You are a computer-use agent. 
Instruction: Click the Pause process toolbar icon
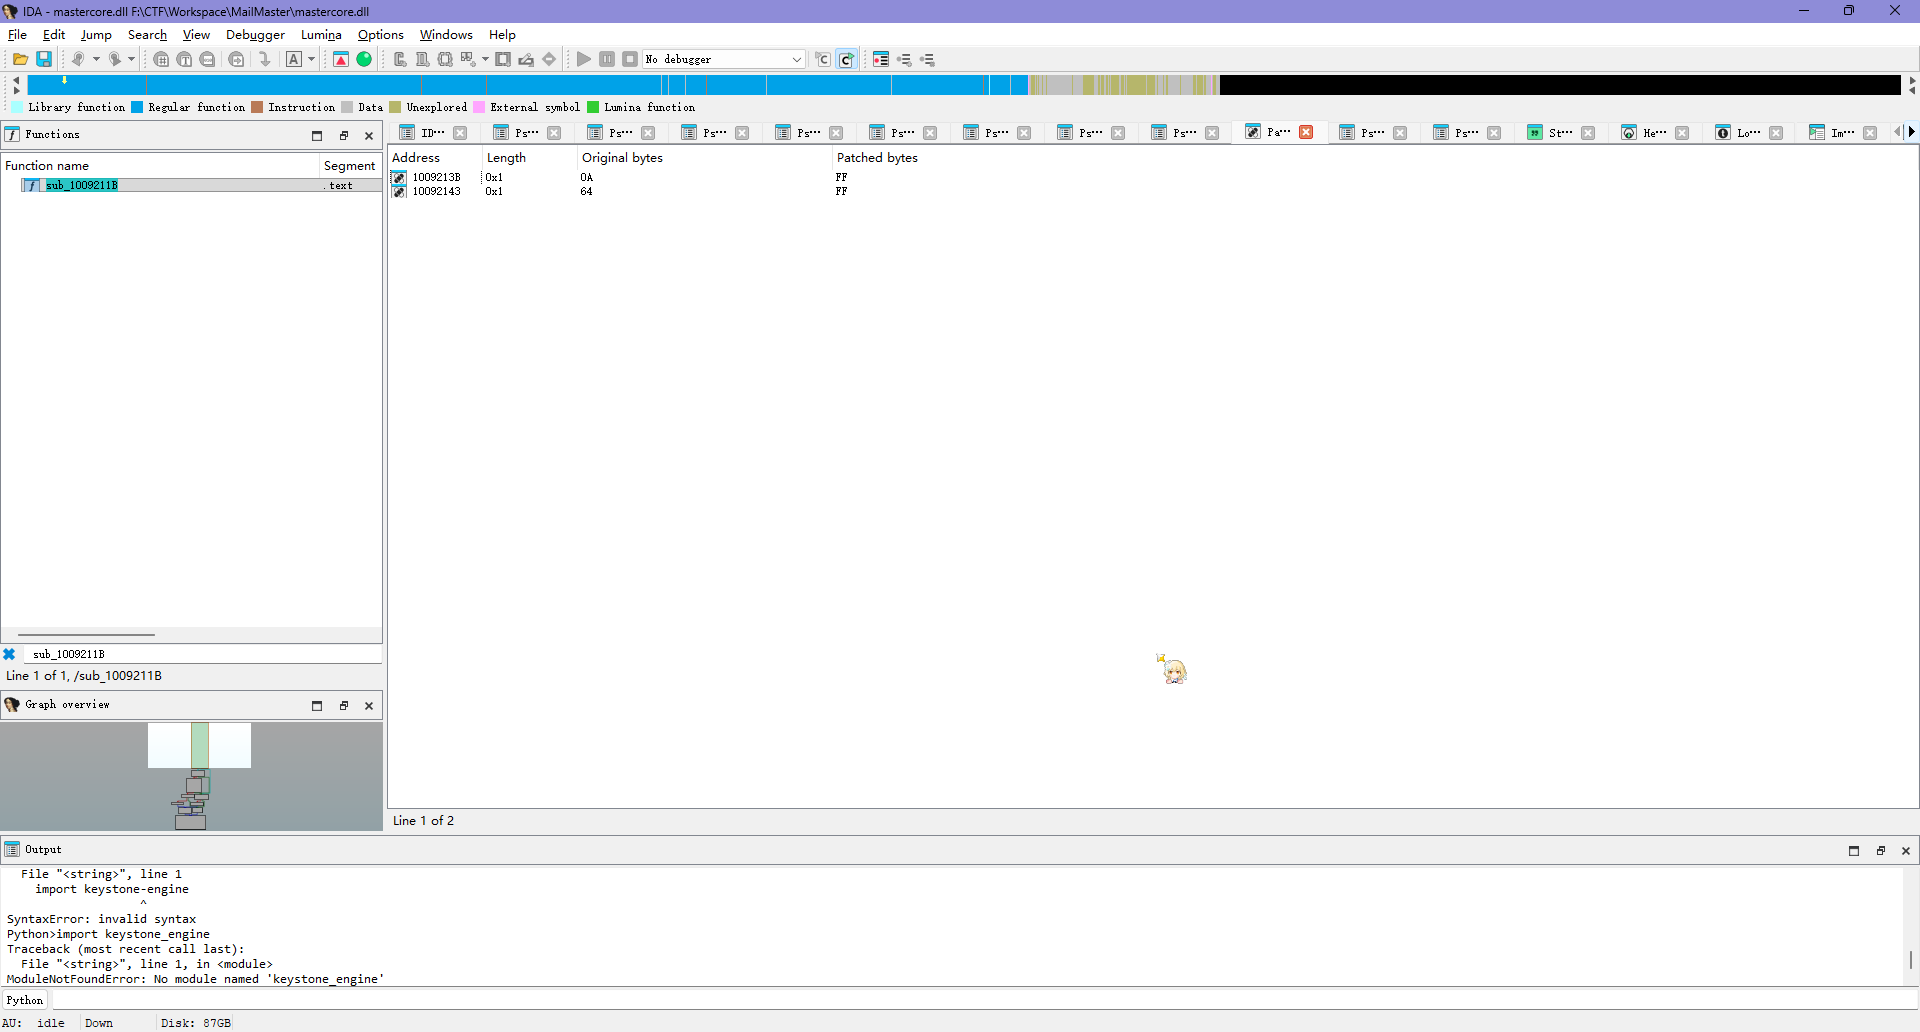[607, 60]
